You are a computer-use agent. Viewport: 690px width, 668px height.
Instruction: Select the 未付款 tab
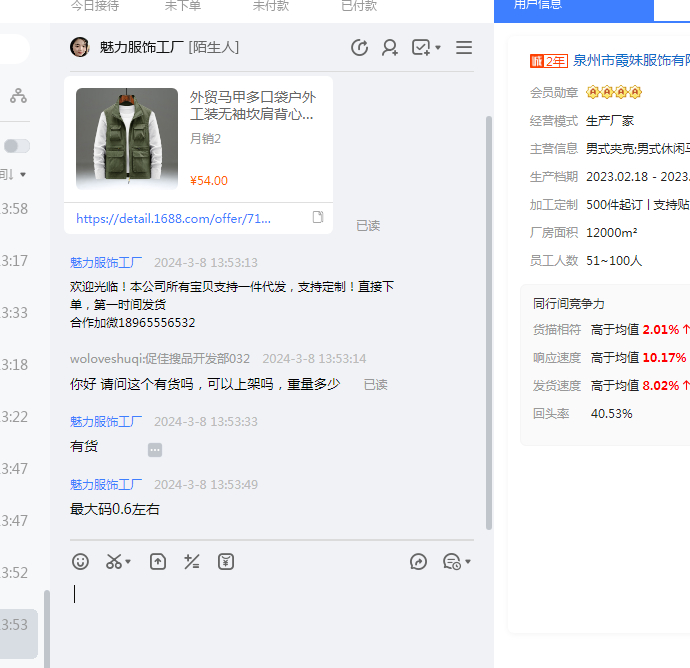[270, 6]
